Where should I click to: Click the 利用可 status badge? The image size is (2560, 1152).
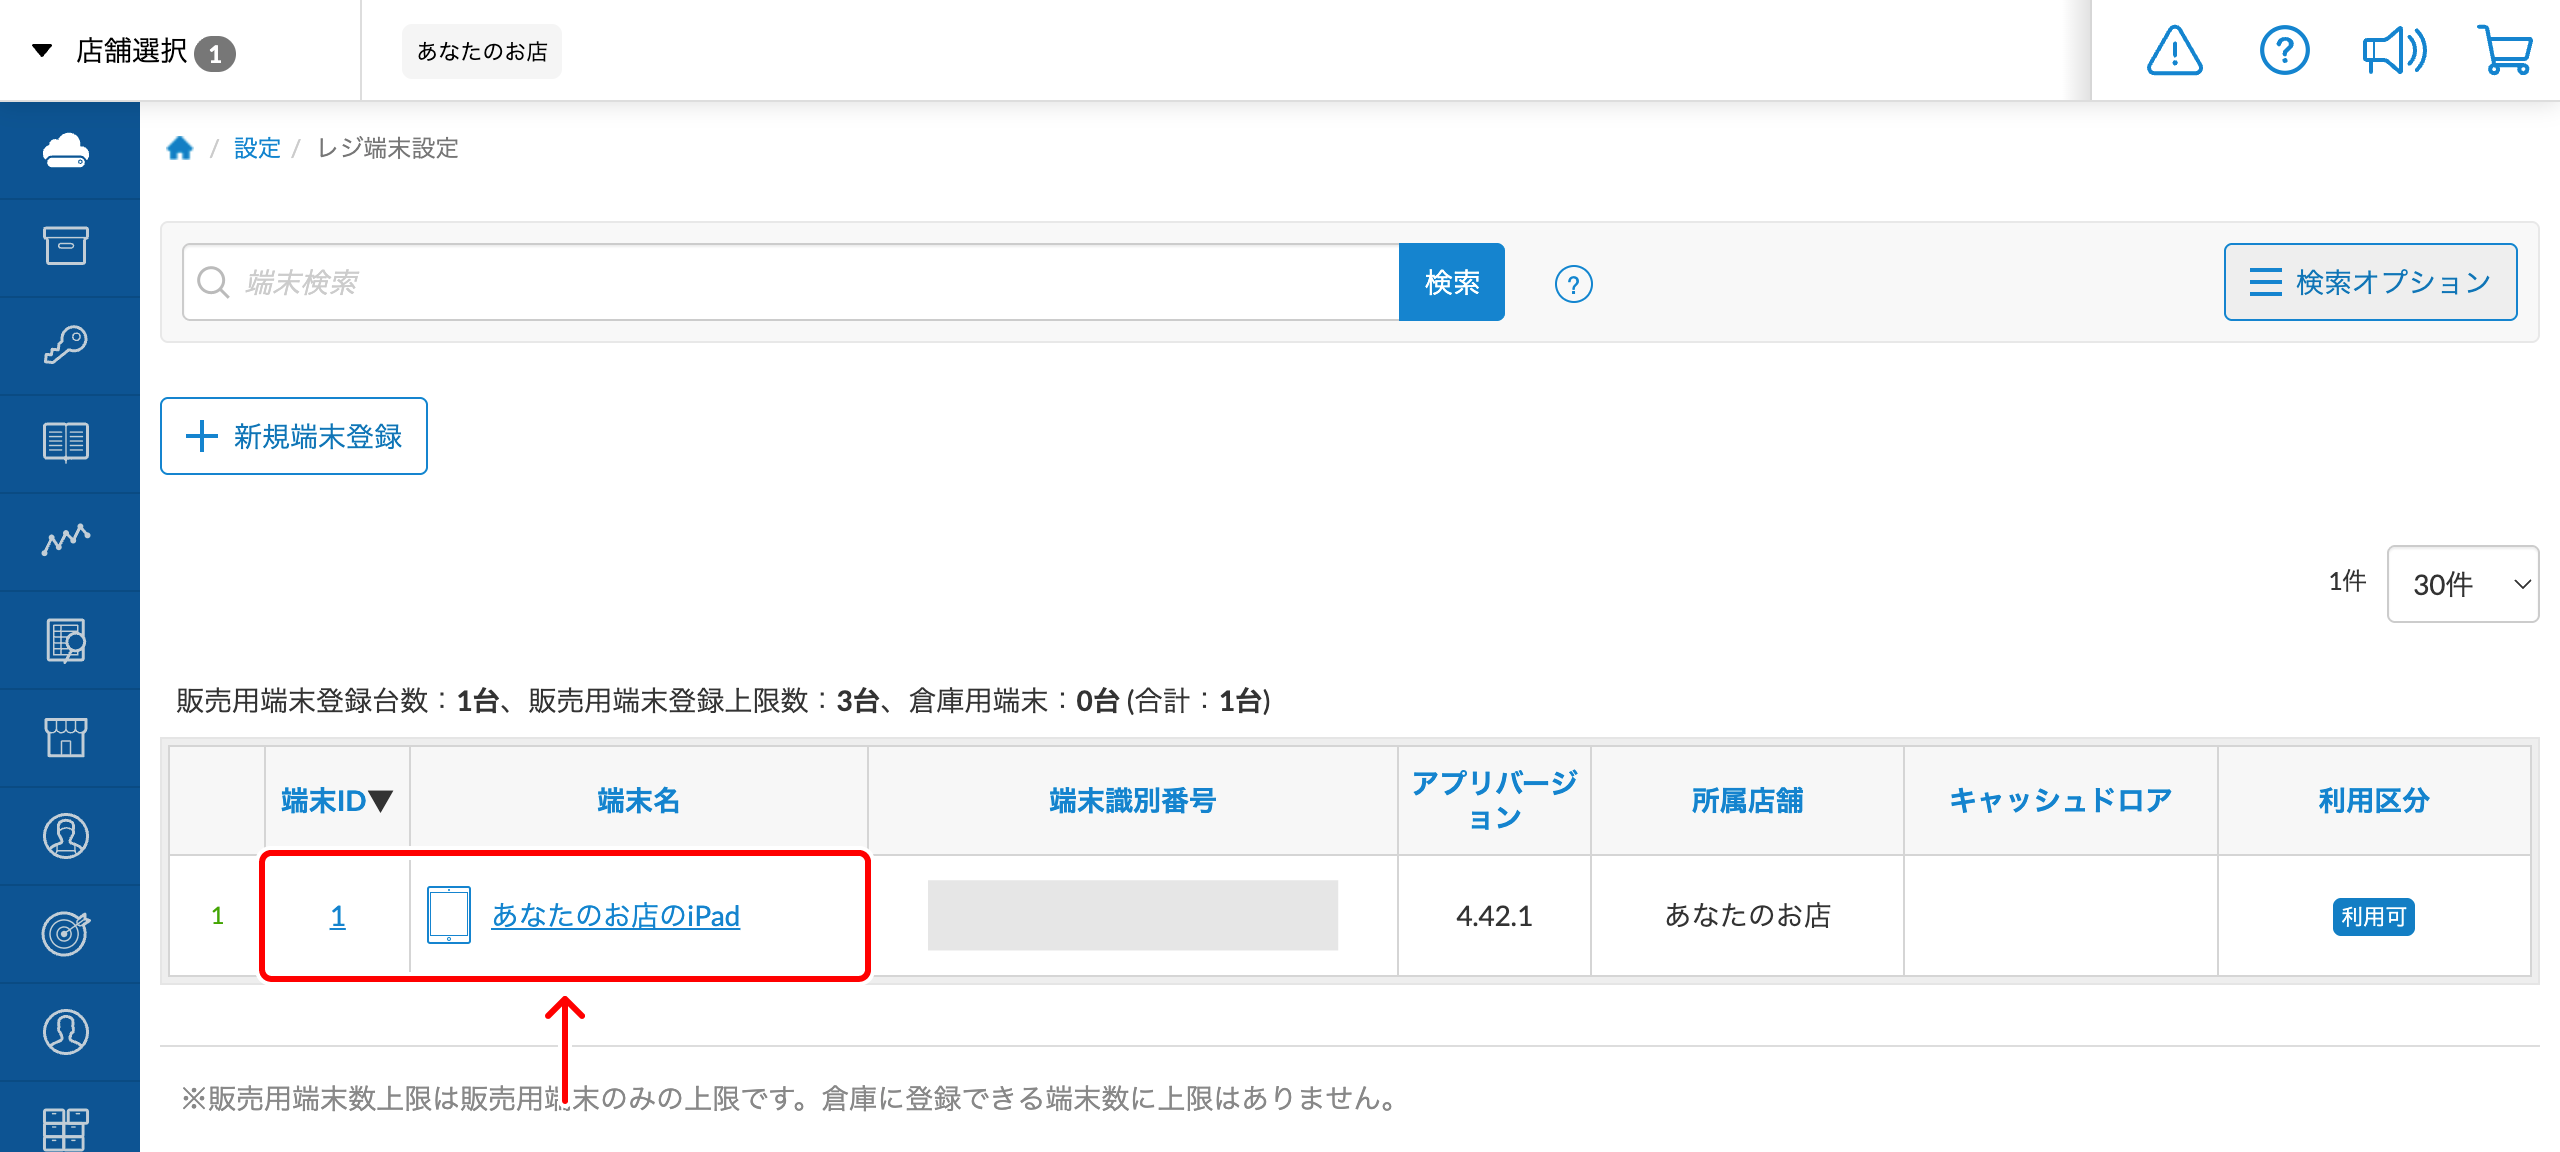[x=2374, y=916]
